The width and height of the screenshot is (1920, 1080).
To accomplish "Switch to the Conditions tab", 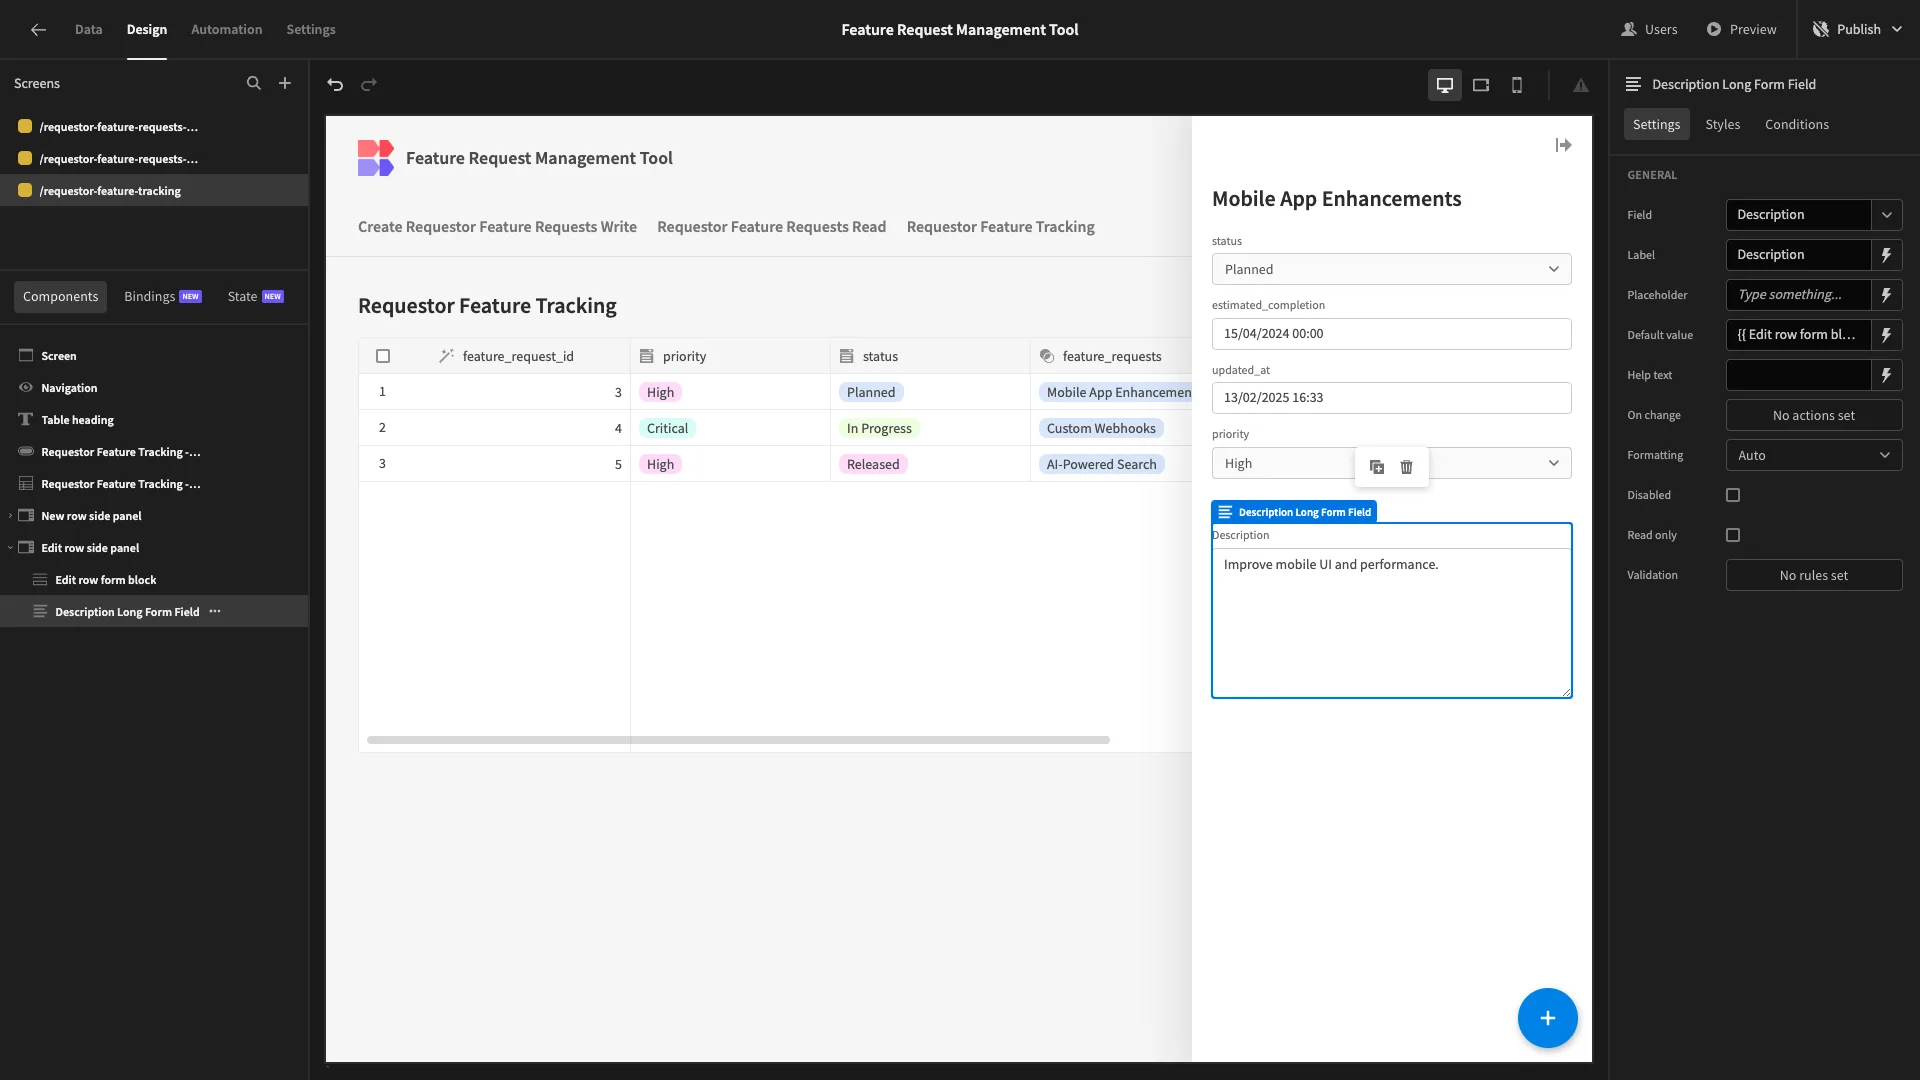I will coord(1797,124).
